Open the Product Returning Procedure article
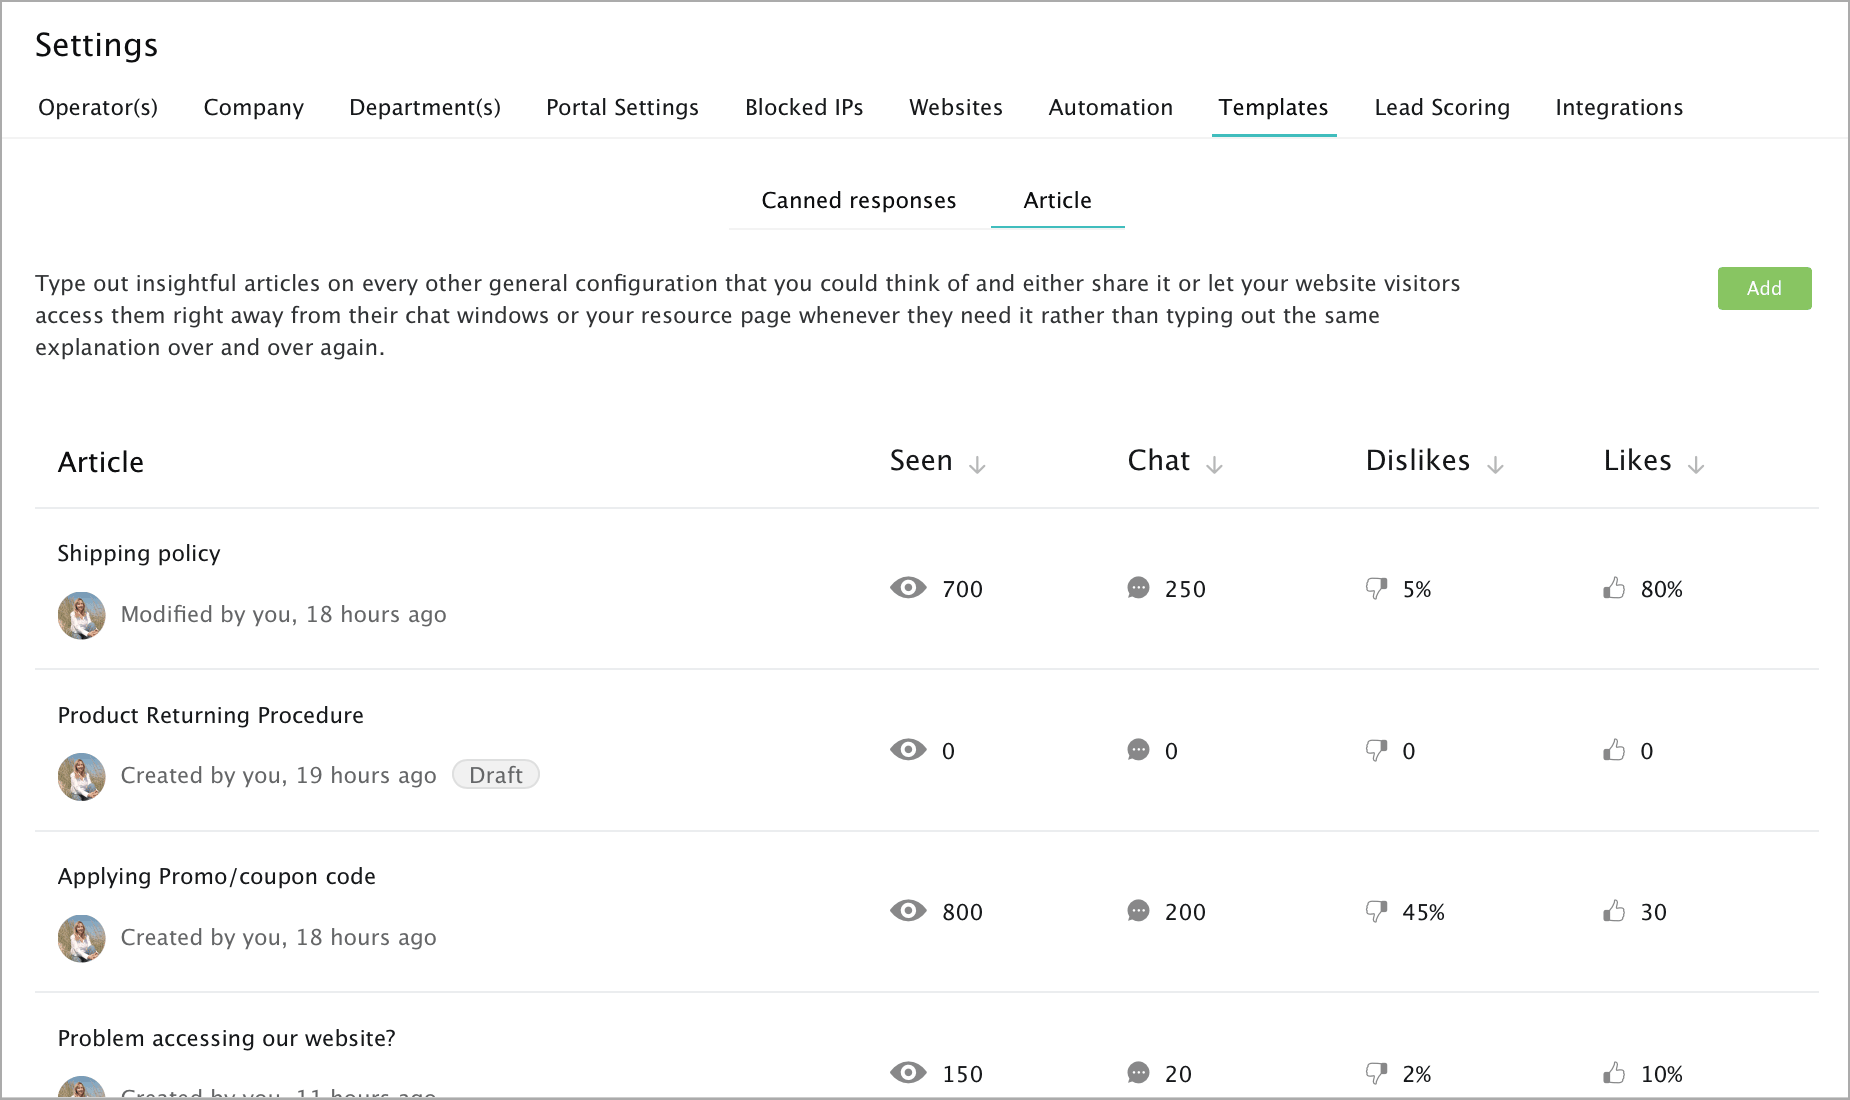Screen dimensions: 1850x1100 pyautogui.click(x=211, y=715)
